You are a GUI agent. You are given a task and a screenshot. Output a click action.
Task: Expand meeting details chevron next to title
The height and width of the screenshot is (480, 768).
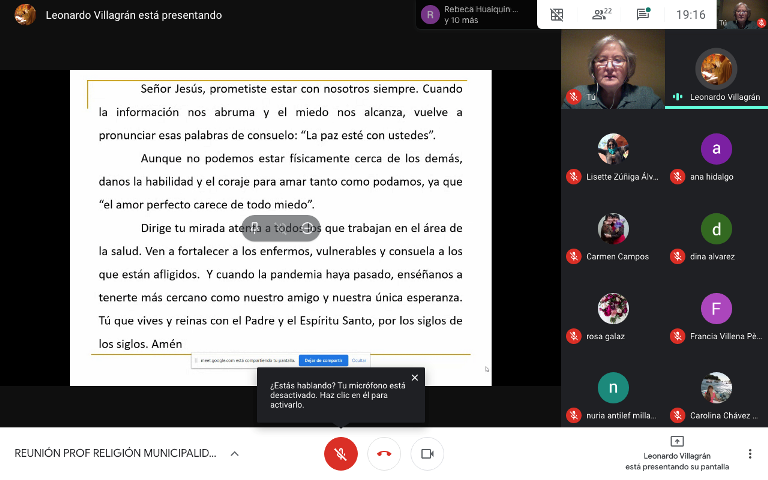pyautogui.click(x=235, y=454)
